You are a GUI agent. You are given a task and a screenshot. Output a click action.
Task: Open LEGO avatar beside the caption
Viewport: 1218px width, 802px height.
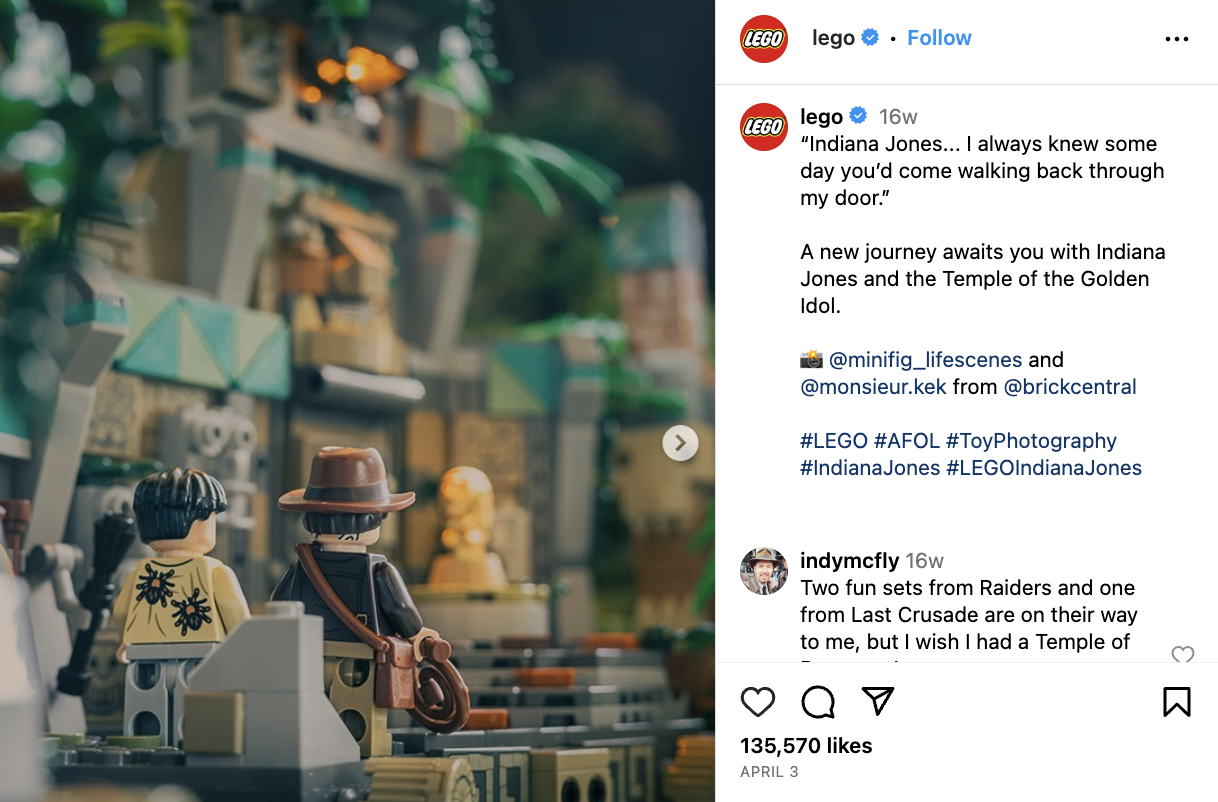764,127
